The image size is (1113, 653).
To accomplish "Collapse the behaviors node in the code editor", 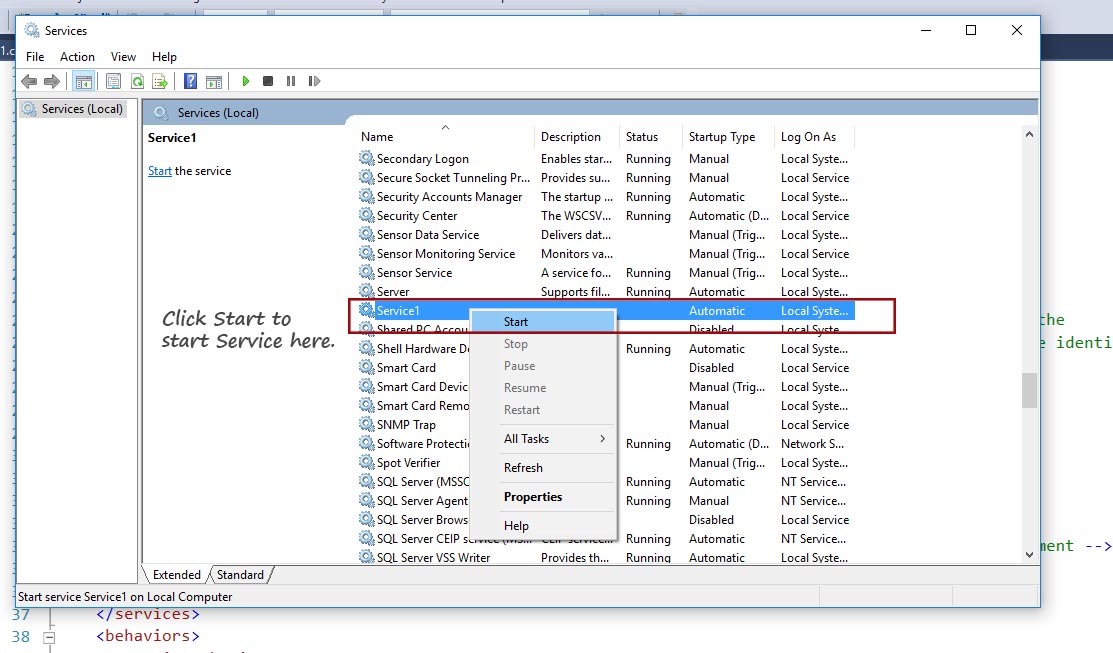I will [49, 637].
